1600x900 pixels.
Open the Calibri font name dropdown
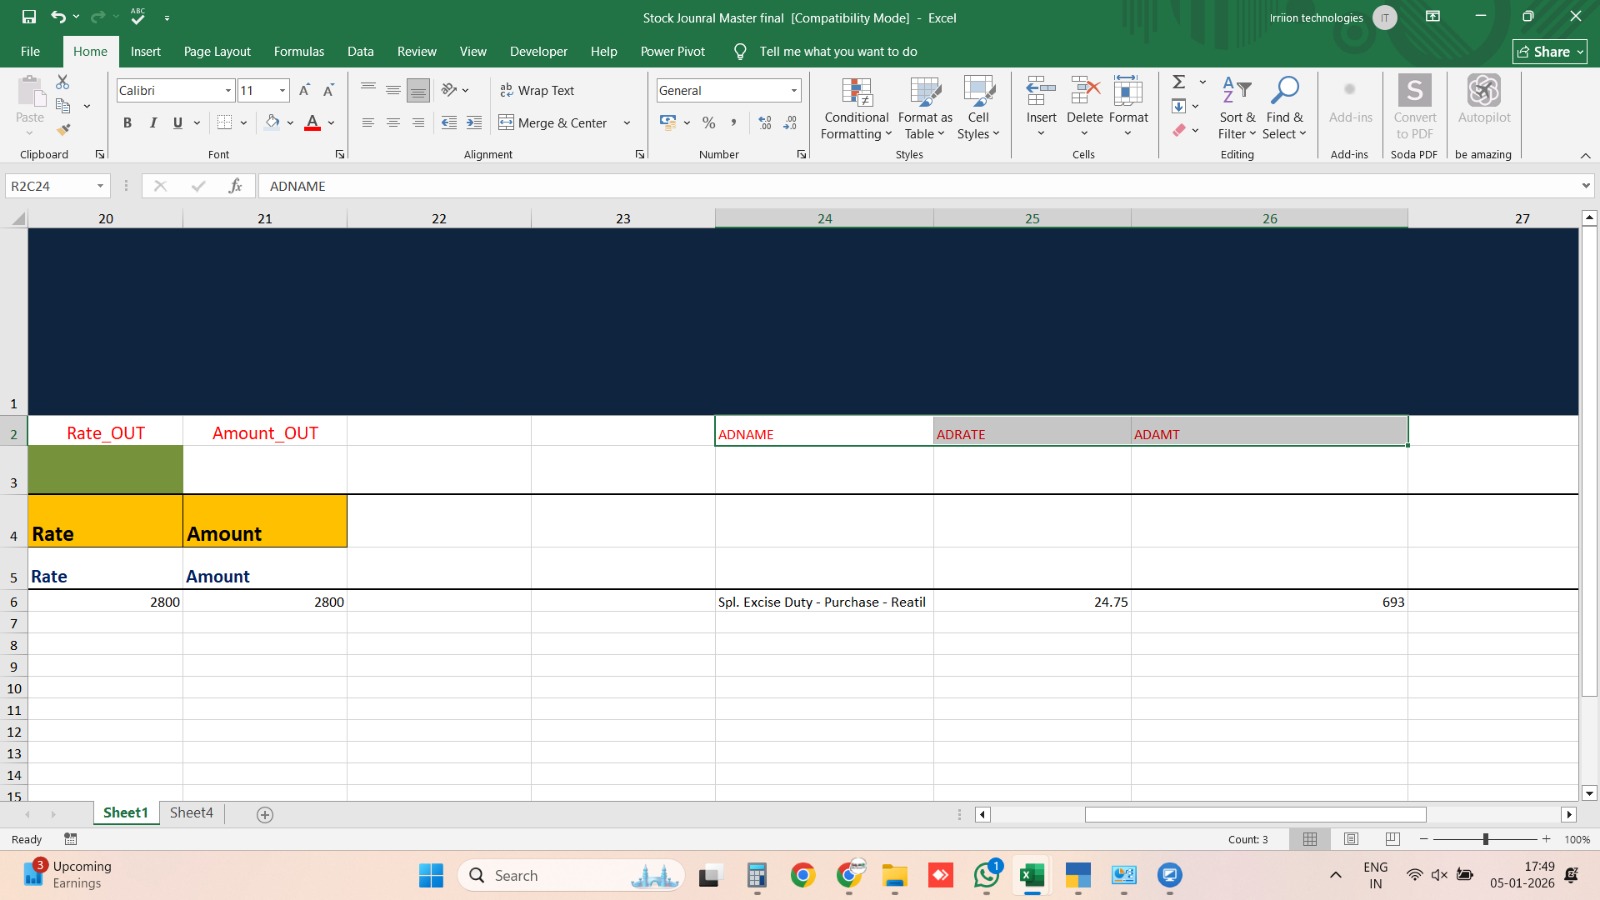point(228,91)
